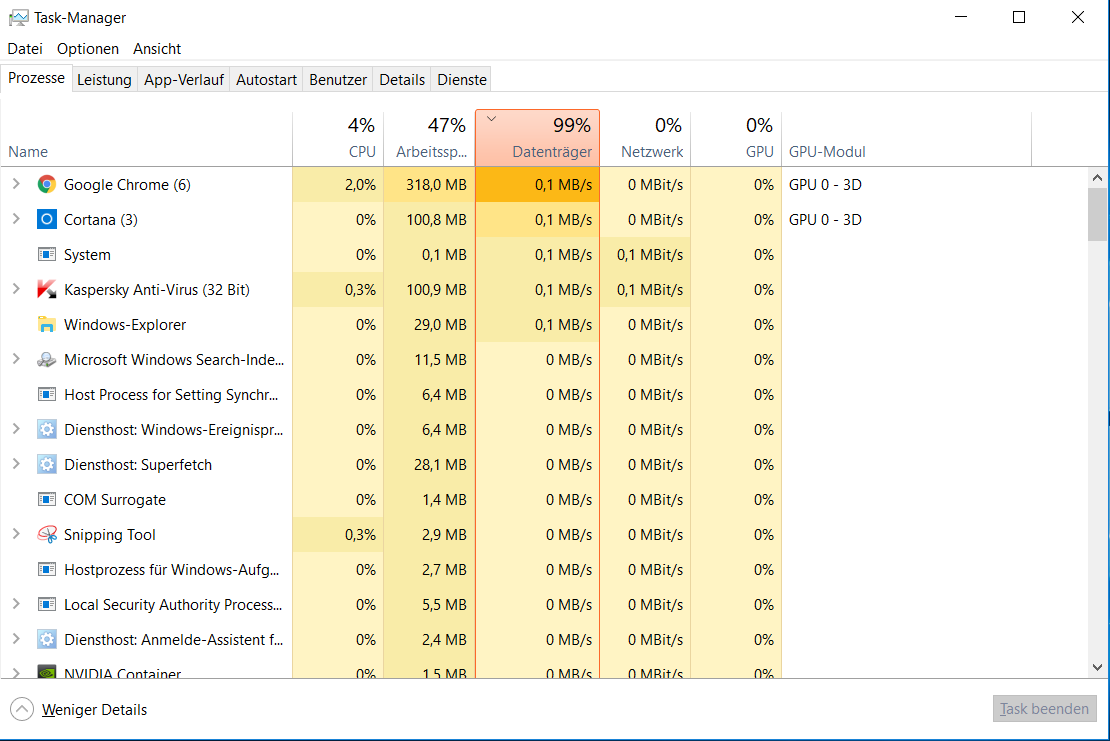This screenshot has height=741, width=1110.
Task: Click the Snipping Tool scissors icon
Action: 47,534
